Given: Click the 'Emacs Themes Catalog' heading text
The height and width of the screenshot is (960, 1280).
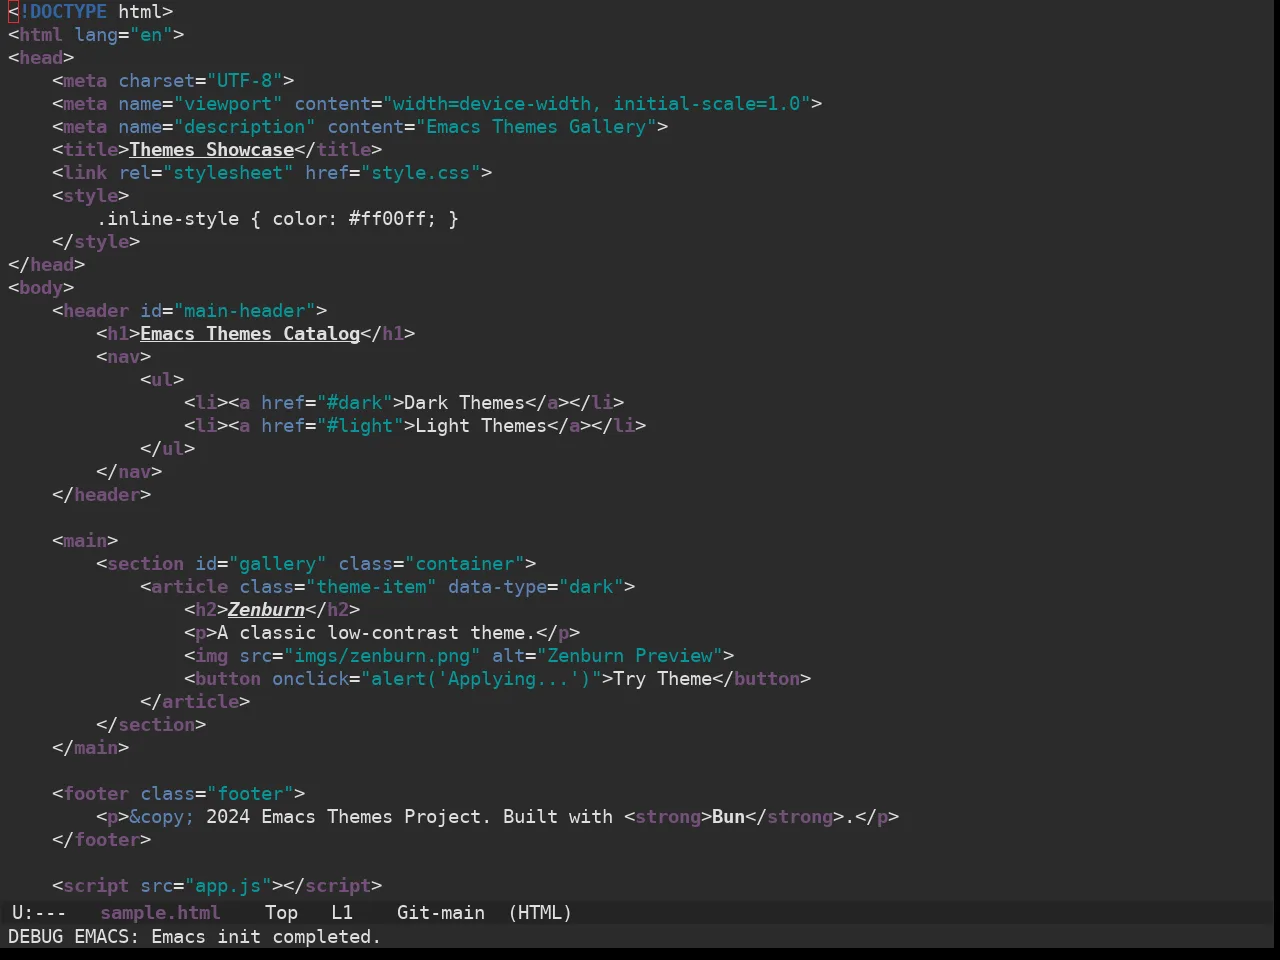Looking at the screenshot, I should pyautogui.click(x=250, y=334).
